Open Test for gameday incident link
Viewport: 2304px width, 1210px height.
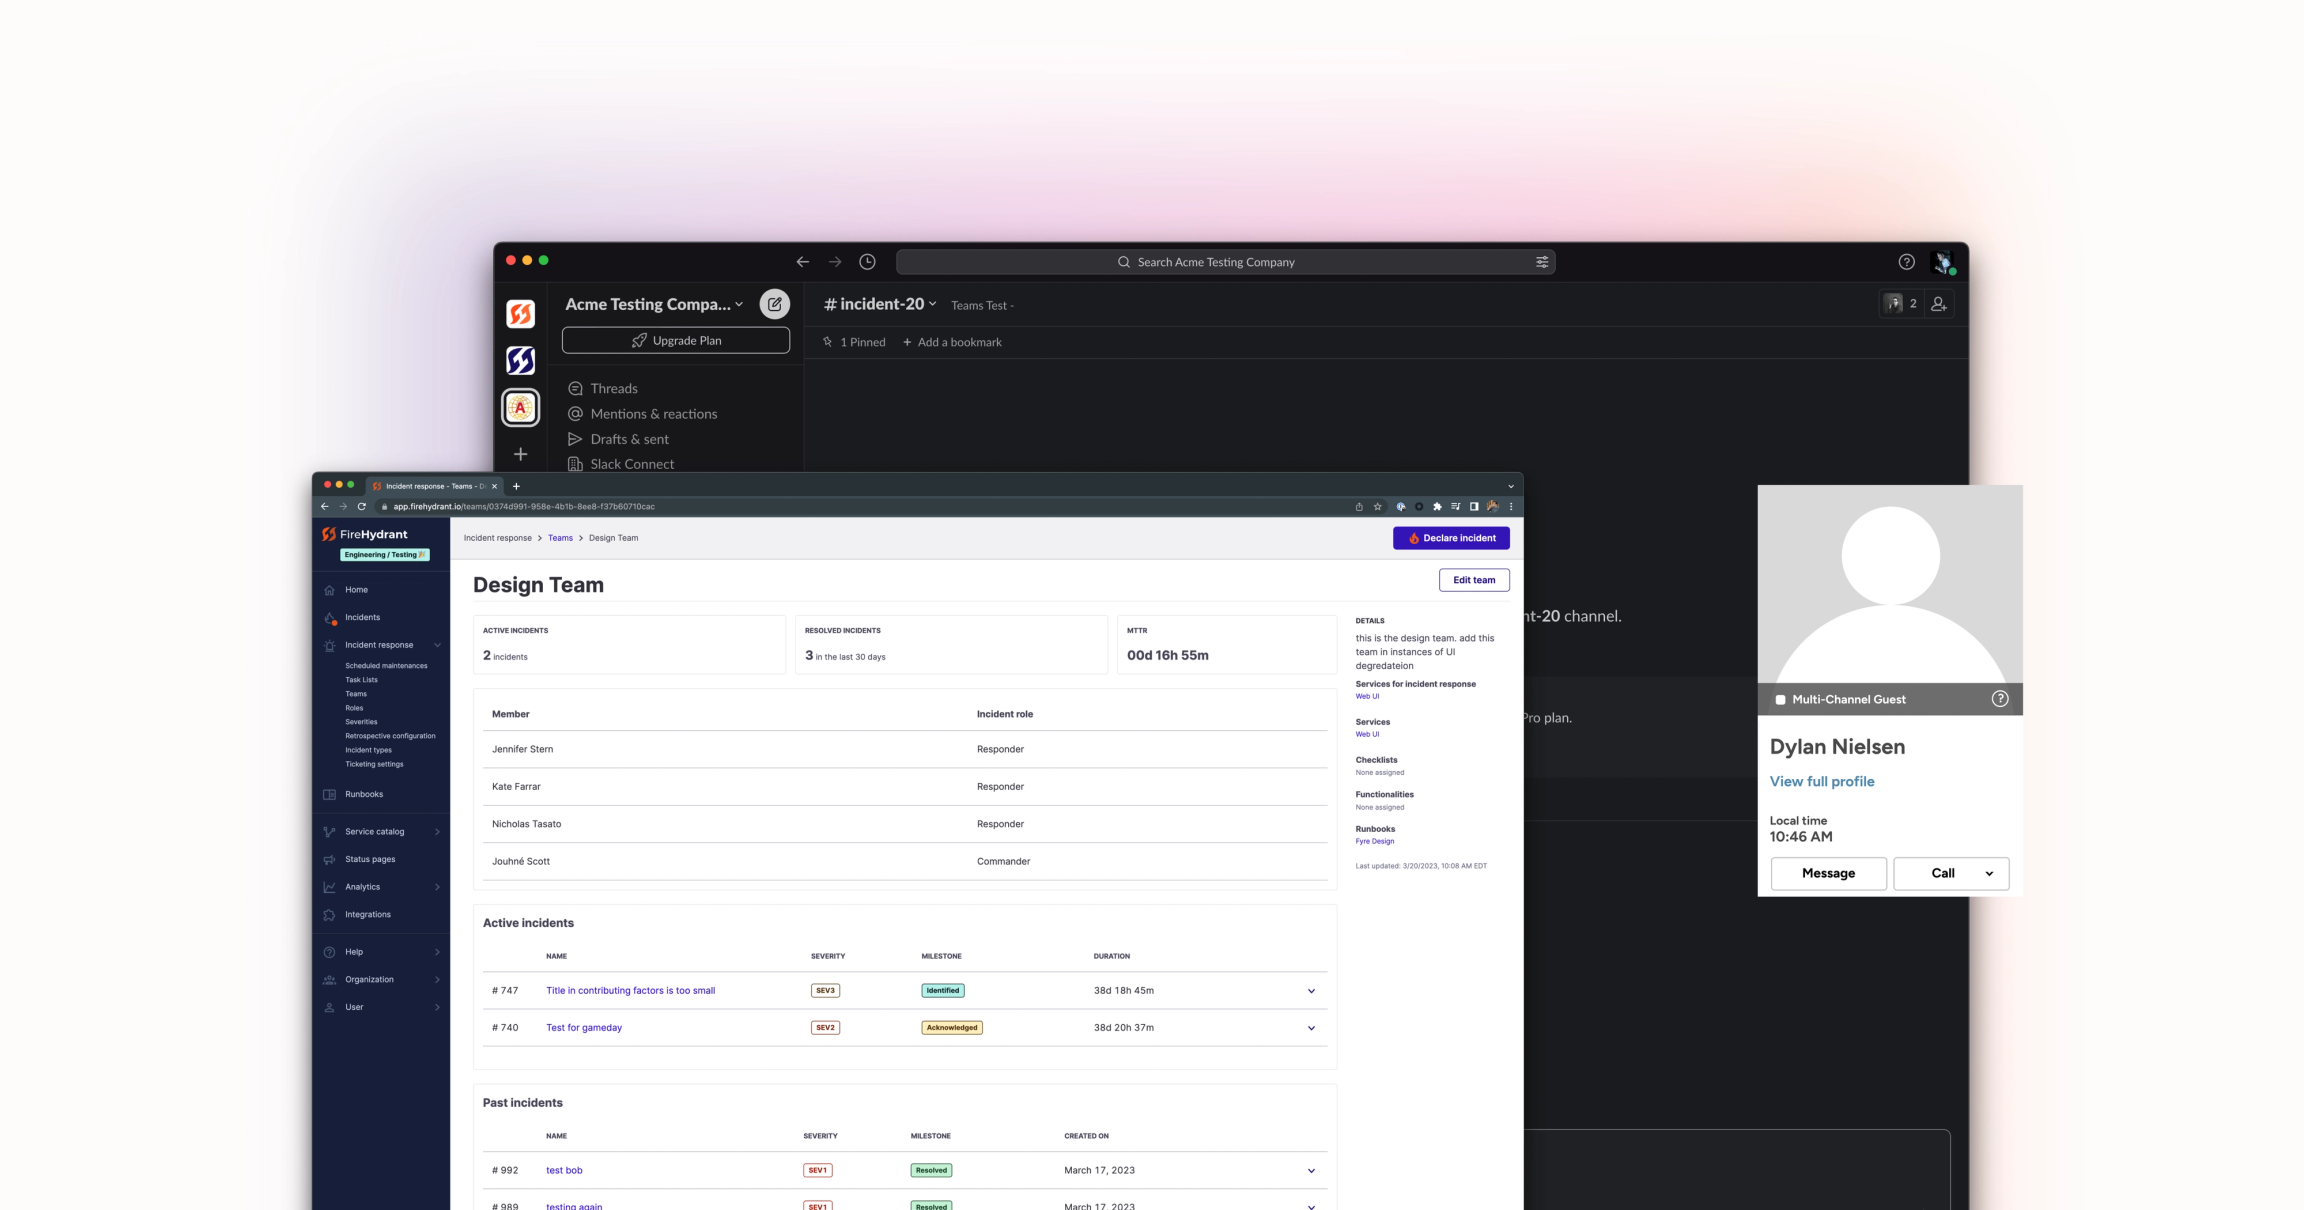584,1028
